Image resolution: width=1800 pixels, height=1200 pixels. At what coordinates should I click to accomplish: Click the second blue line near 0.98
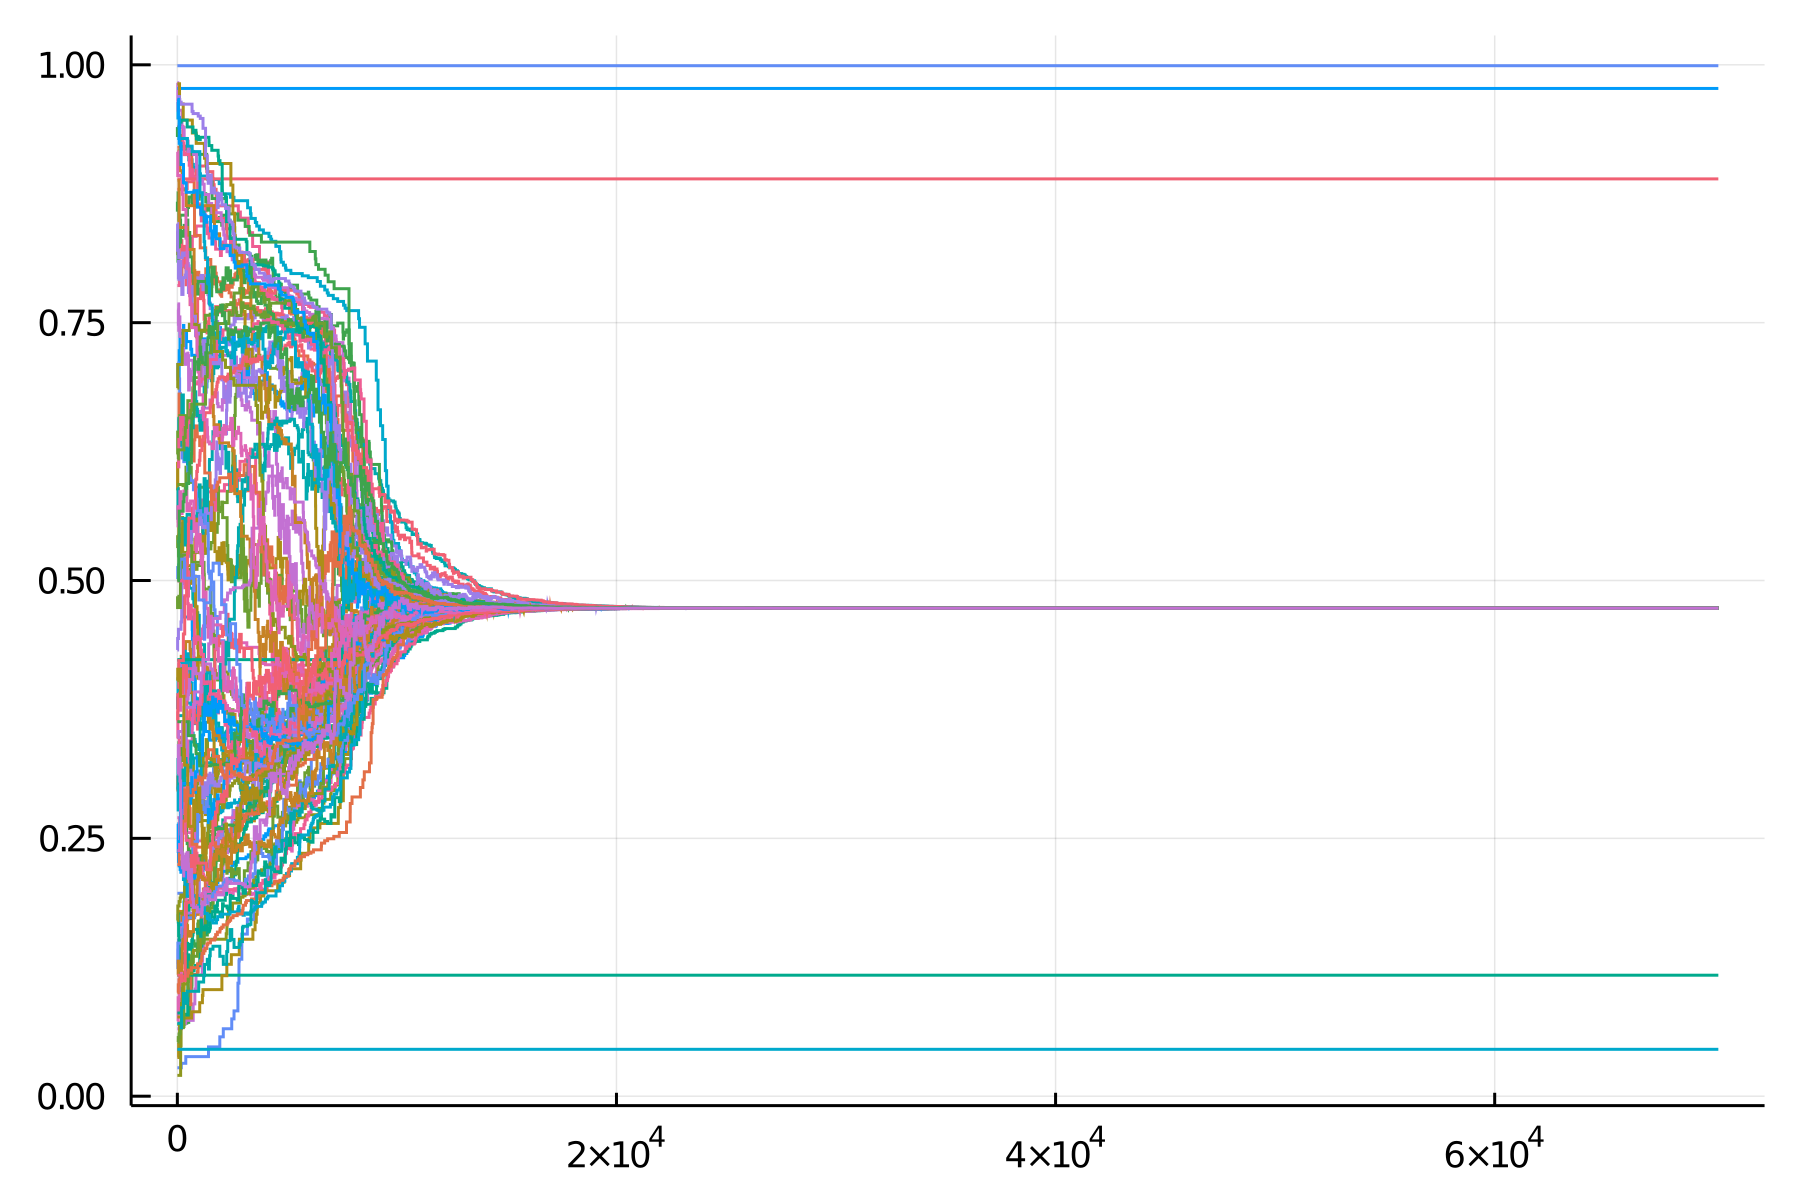[x=900, y=89]
